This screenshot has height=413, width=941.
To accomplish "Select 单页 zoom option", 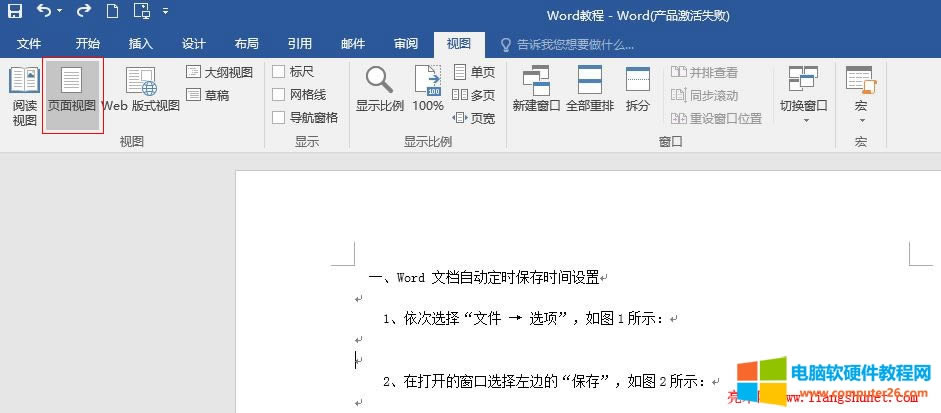I will pyautogui.click(x=474, y=72).
